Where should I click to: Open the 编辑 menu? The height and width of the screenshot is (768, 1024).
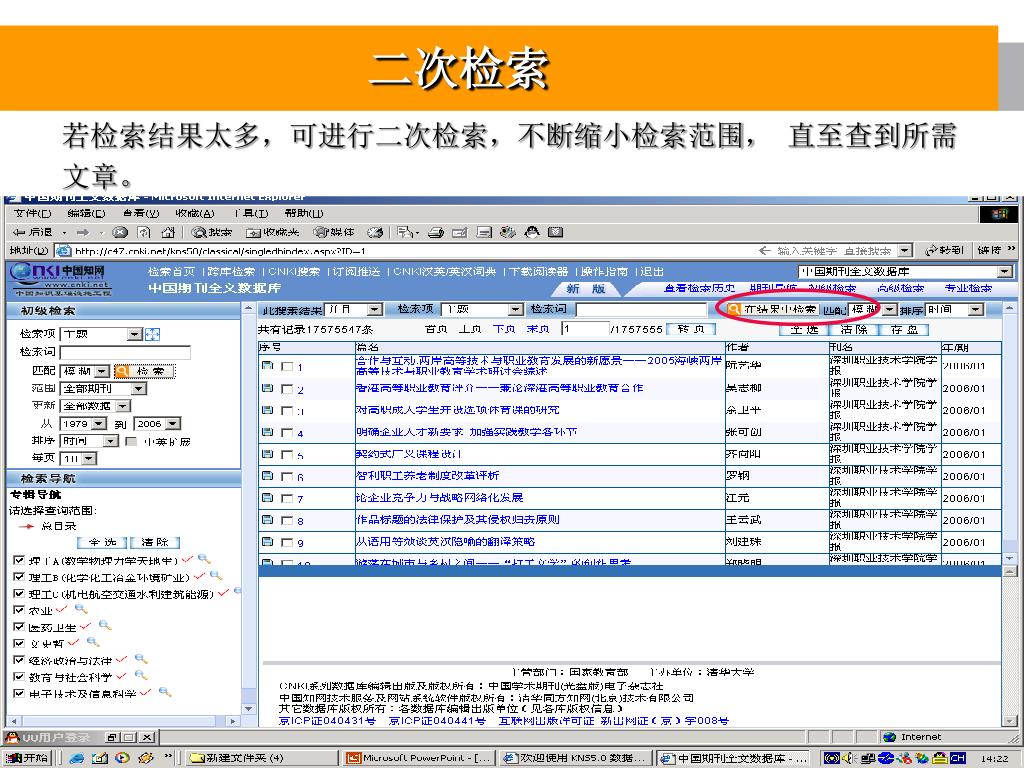(x=86, y=214)
